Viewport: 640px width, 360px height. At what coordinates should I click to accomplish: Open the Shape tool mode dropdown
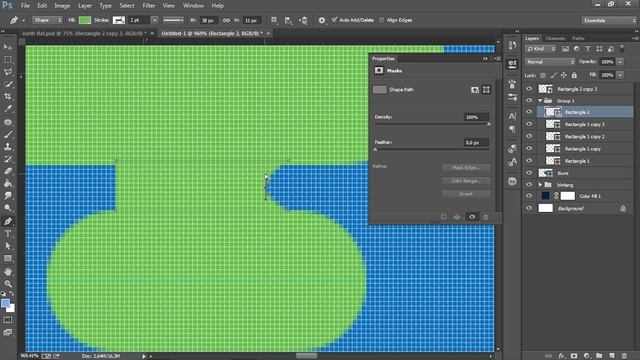pos(47,20)
